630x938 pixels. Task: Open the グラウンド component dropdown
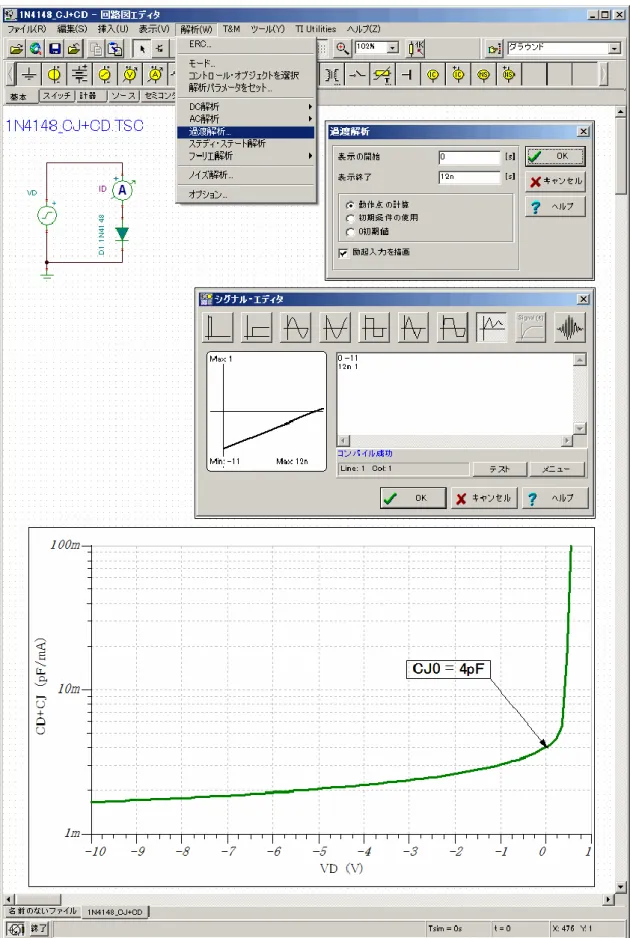click(614, 48)
